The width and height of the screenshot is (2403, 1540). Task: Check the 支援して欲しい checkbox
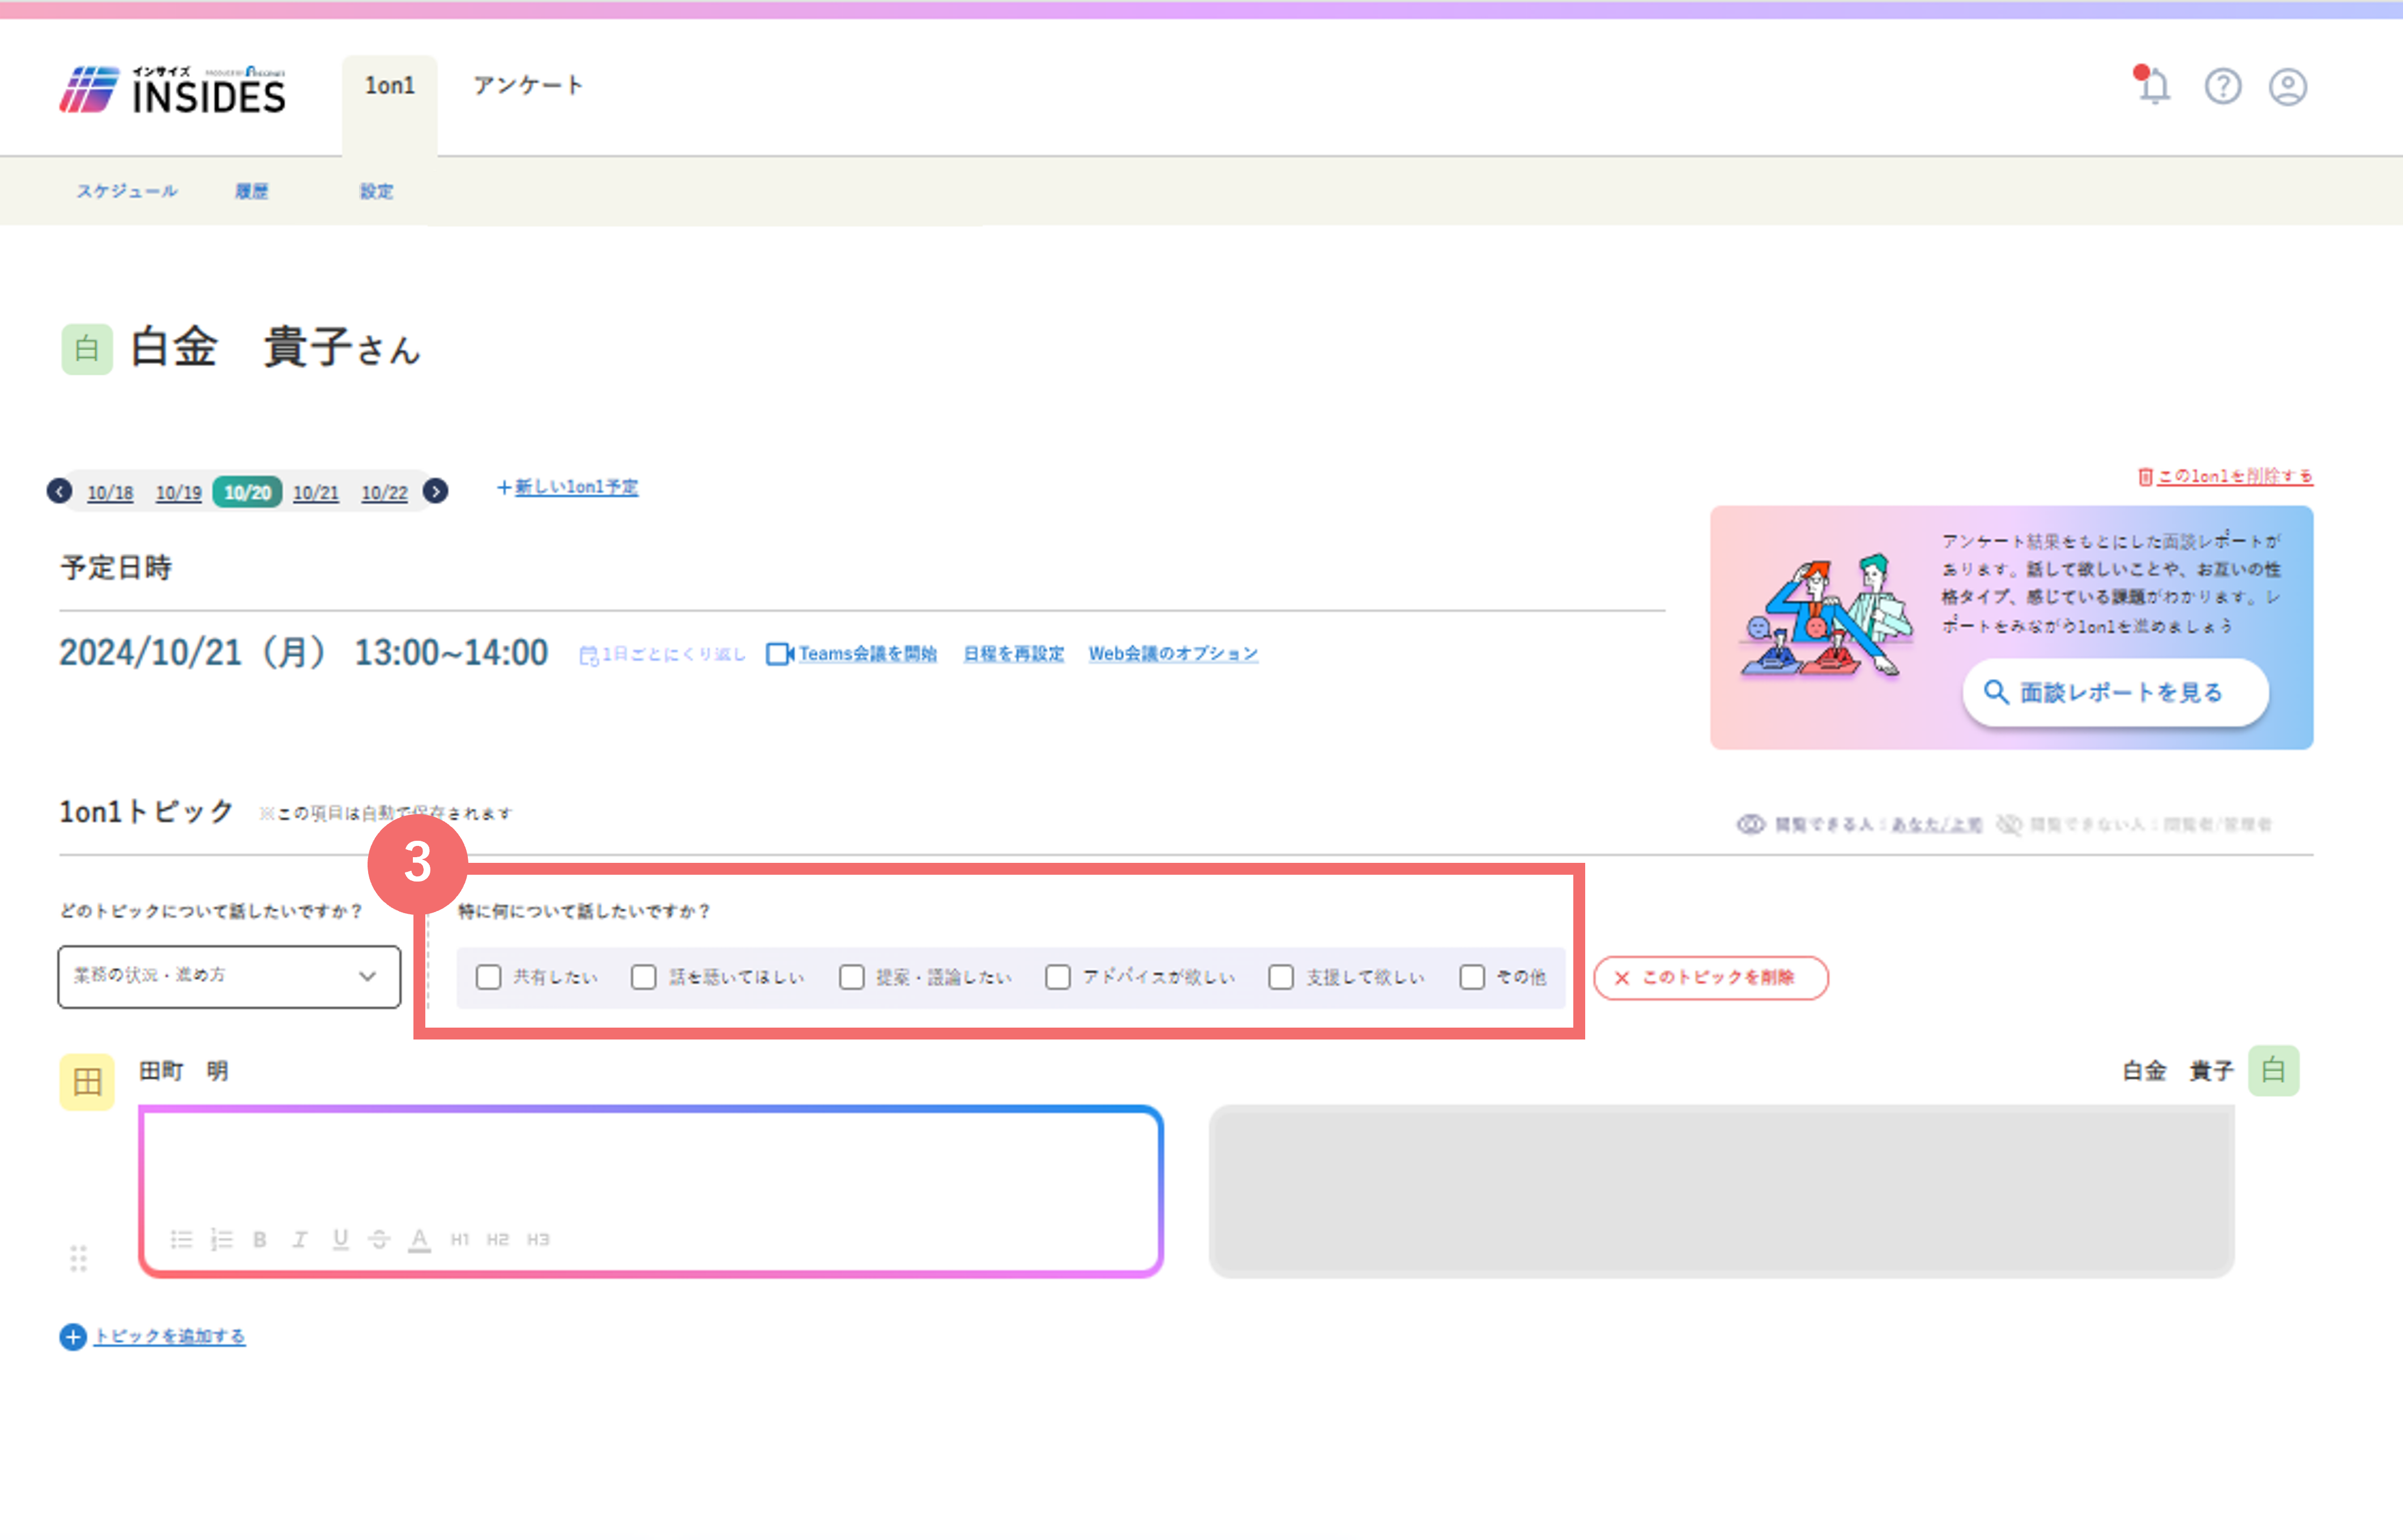pyautogui.click(x=1280, y=977)
